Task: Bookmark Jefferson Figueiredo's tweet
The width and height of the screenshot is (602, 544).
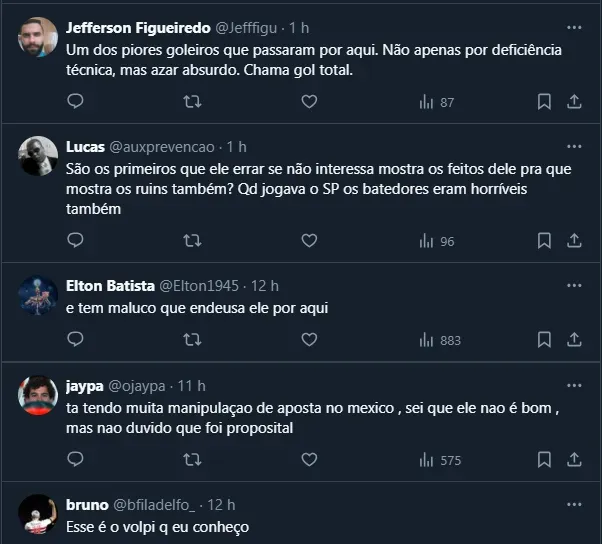Action: pos(544,102)
